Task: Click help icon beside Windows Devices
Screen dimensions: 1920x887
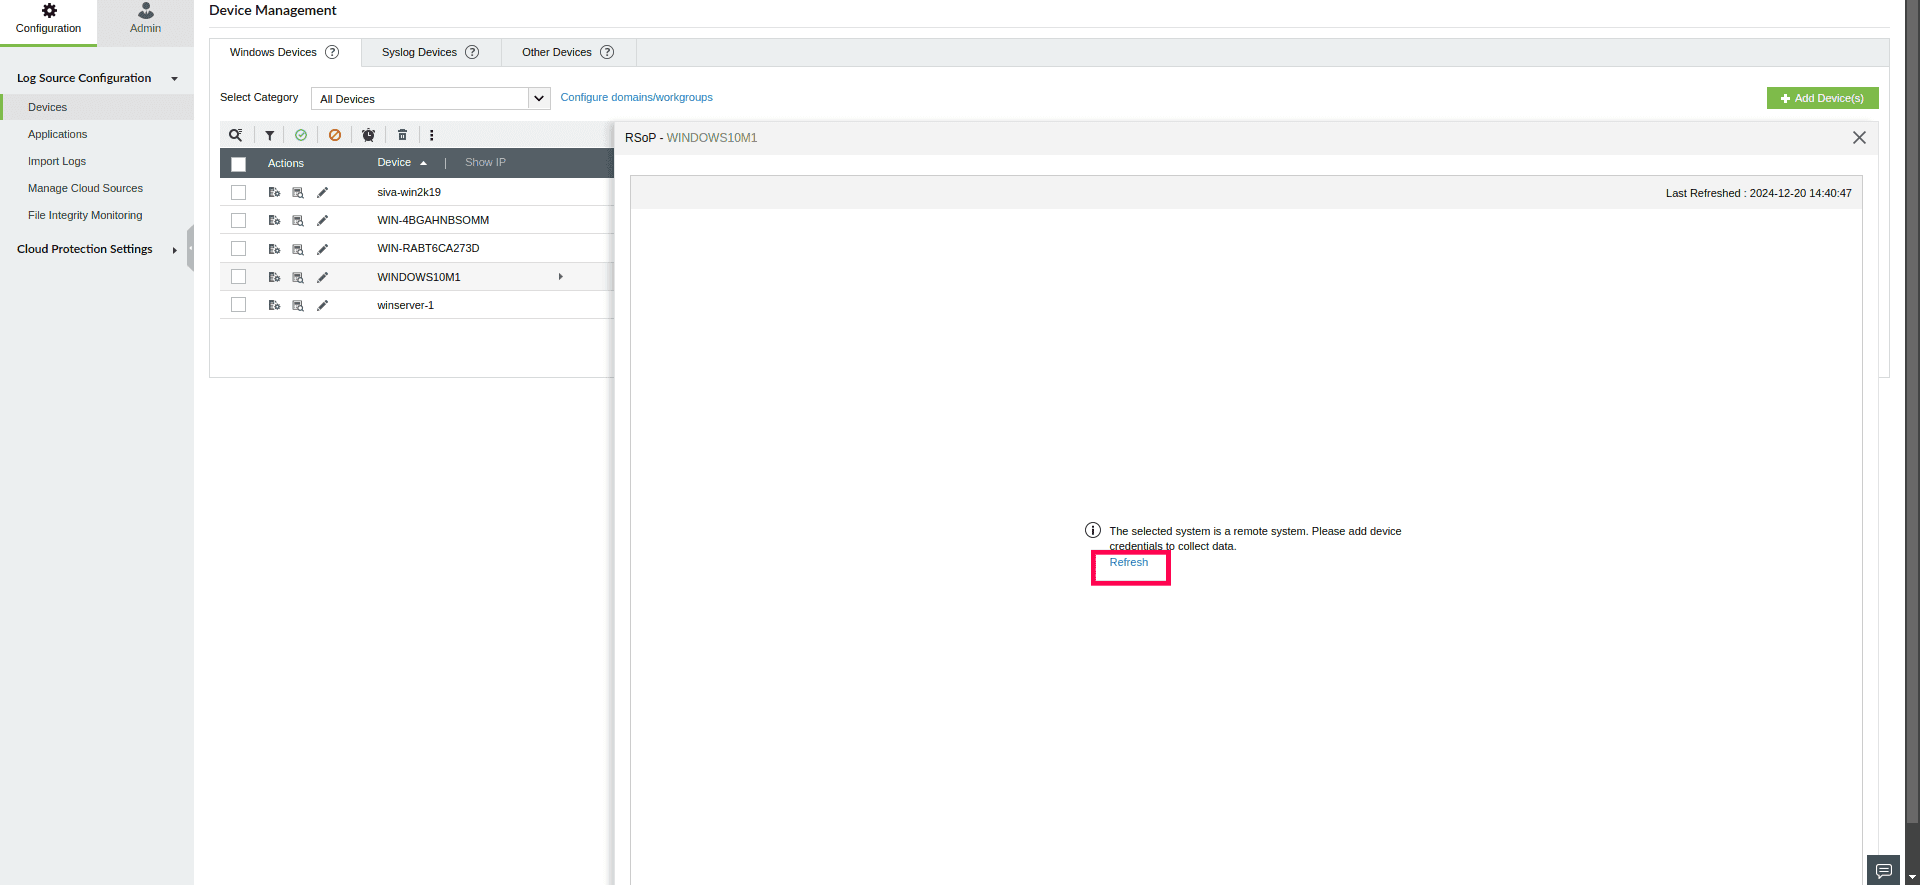Action: 332,52
